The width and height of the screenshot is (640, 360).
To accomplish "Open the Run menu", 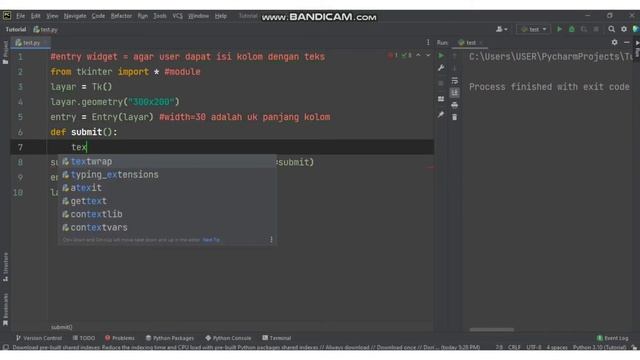I will click(x=142, y=16).
